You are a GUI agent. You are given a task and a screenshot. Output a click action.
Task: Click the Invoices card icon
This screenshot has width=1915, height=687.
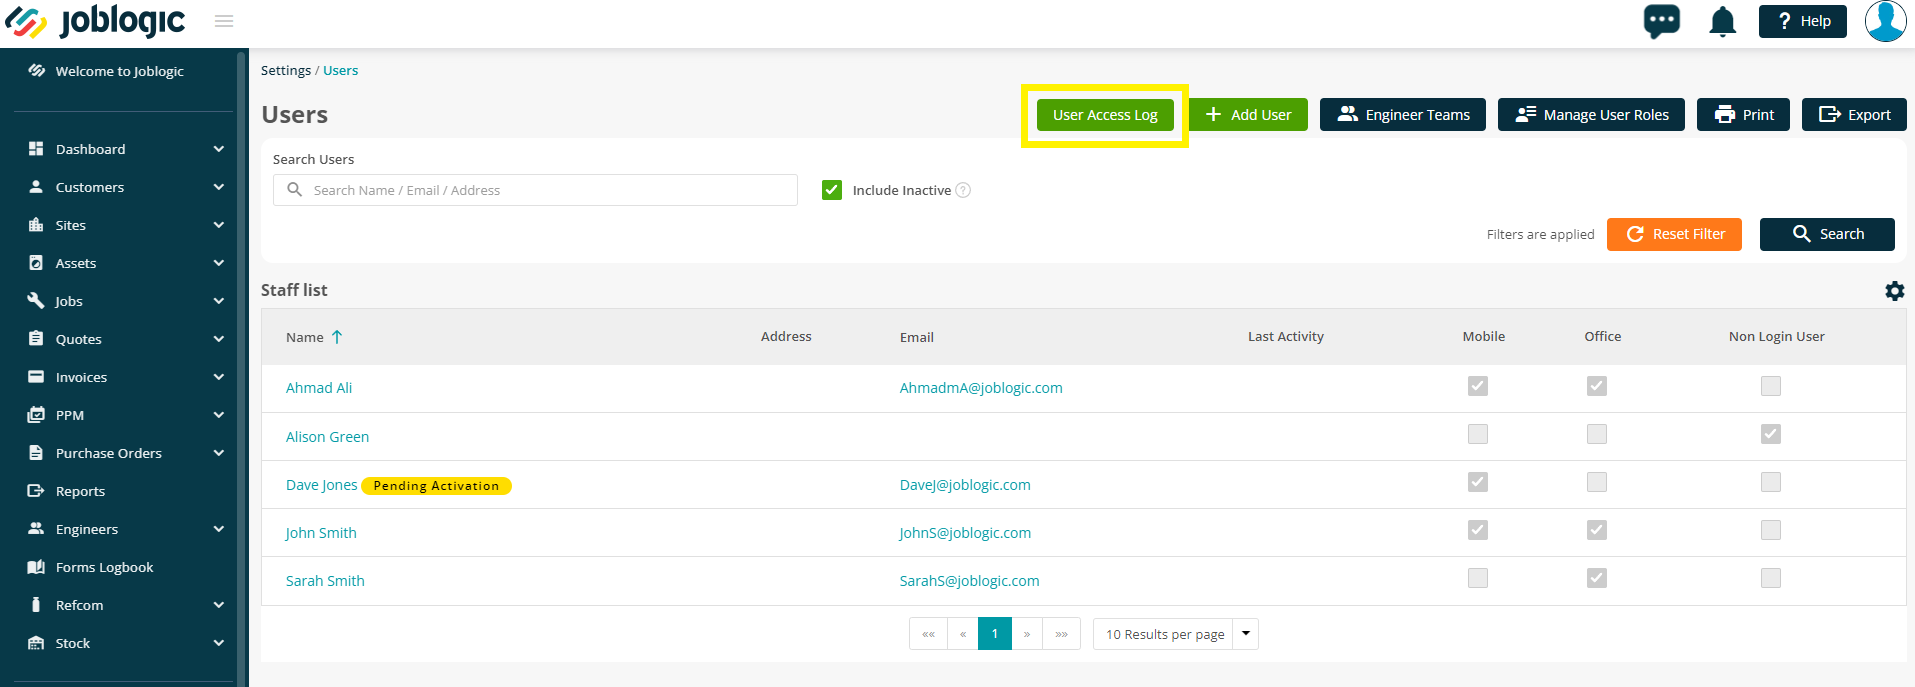click(x=36, y=377)
